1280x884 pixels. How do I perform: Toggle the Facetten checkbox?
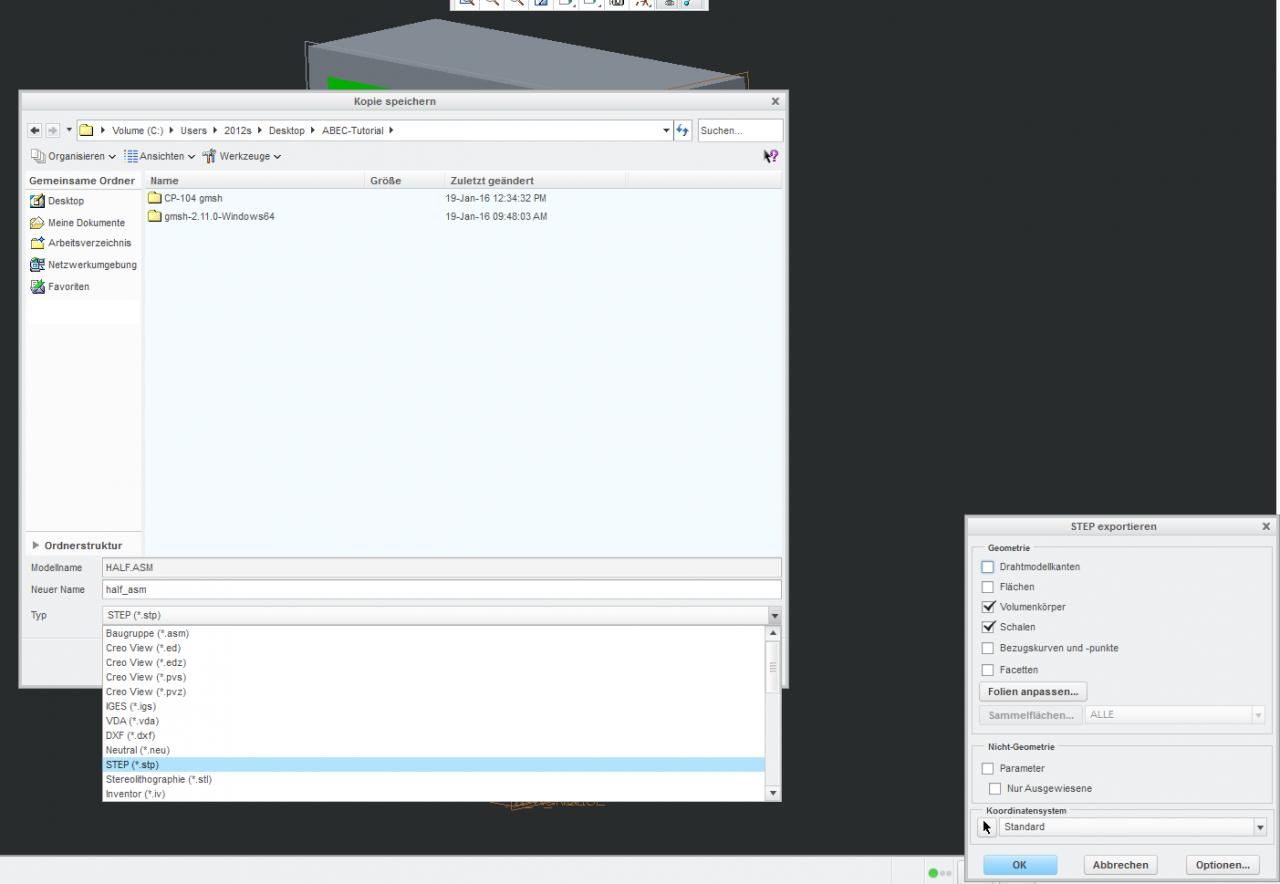point(988,670)
